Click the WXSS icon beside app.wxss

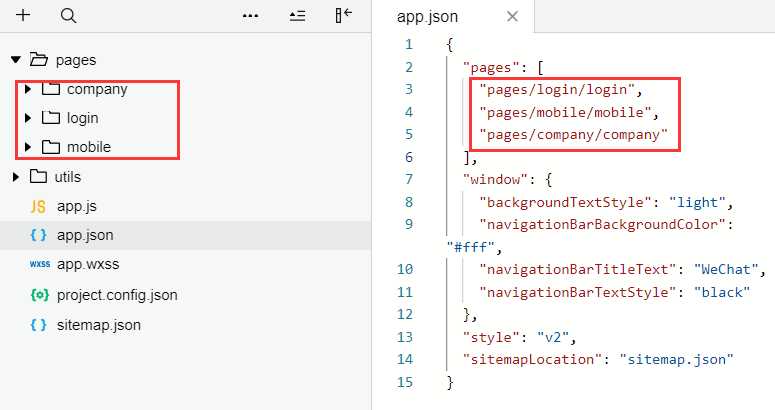tap(40, 264)
